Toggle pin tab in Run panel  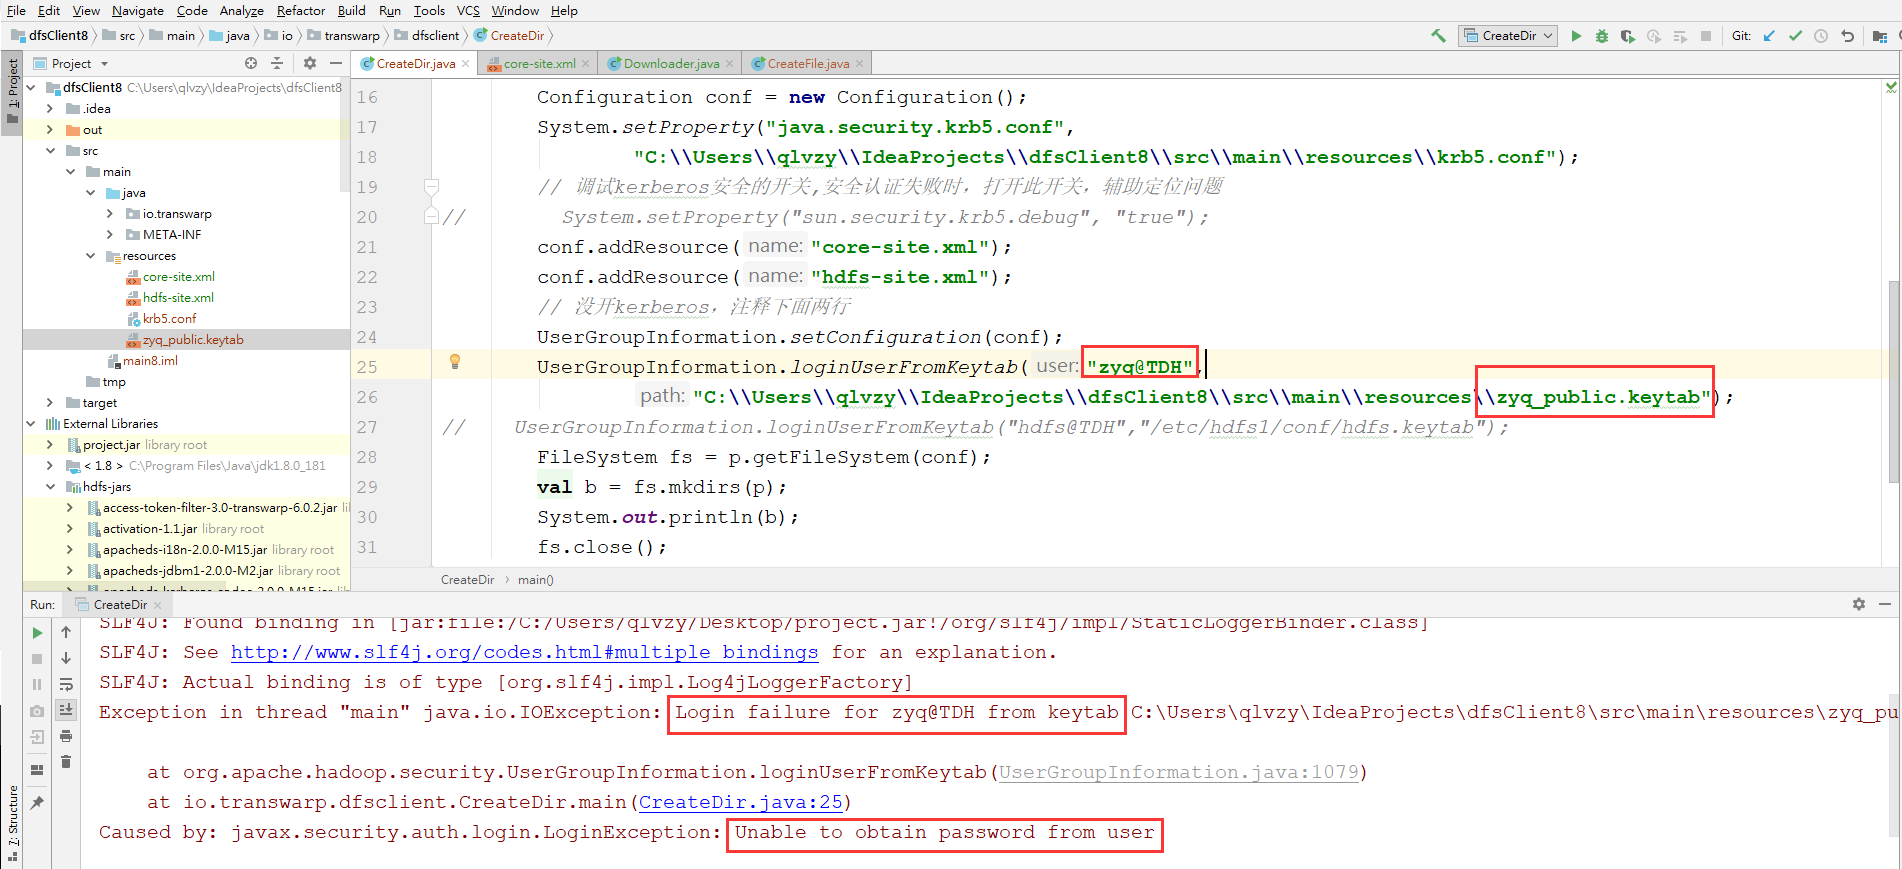click(x=37, y=802)
